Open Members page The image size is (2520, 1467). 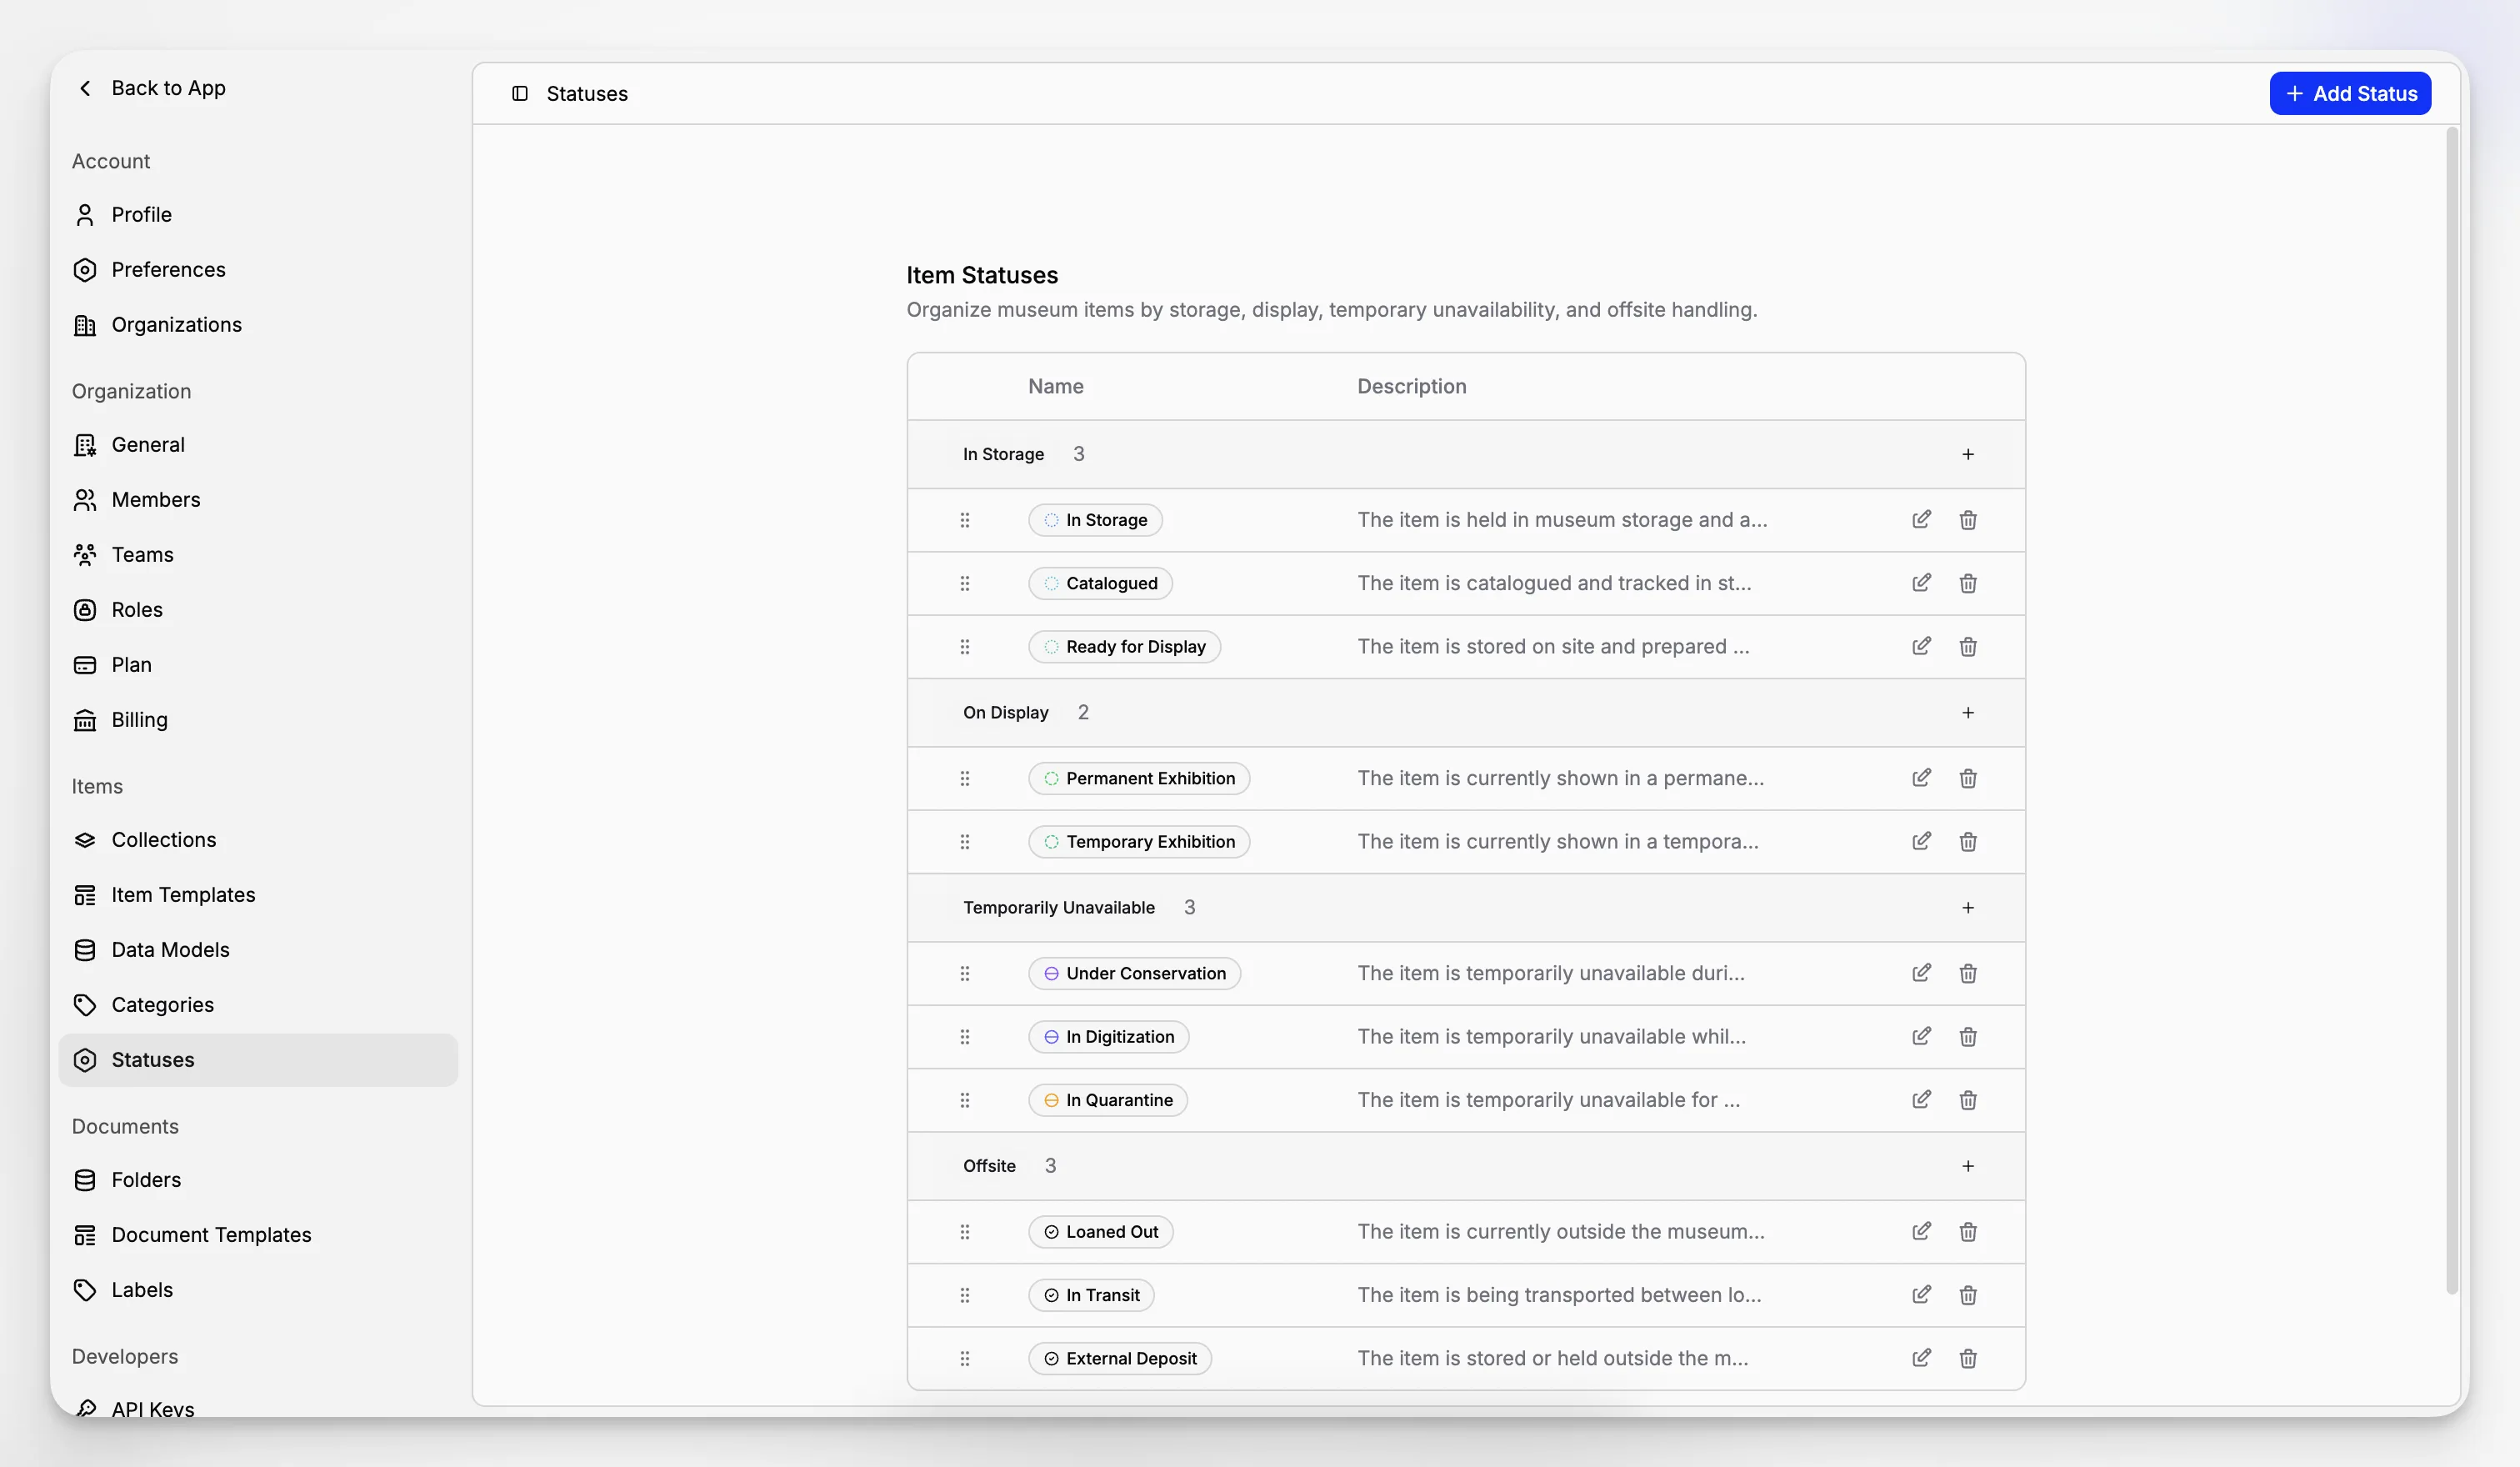click(x=258, y=500)
